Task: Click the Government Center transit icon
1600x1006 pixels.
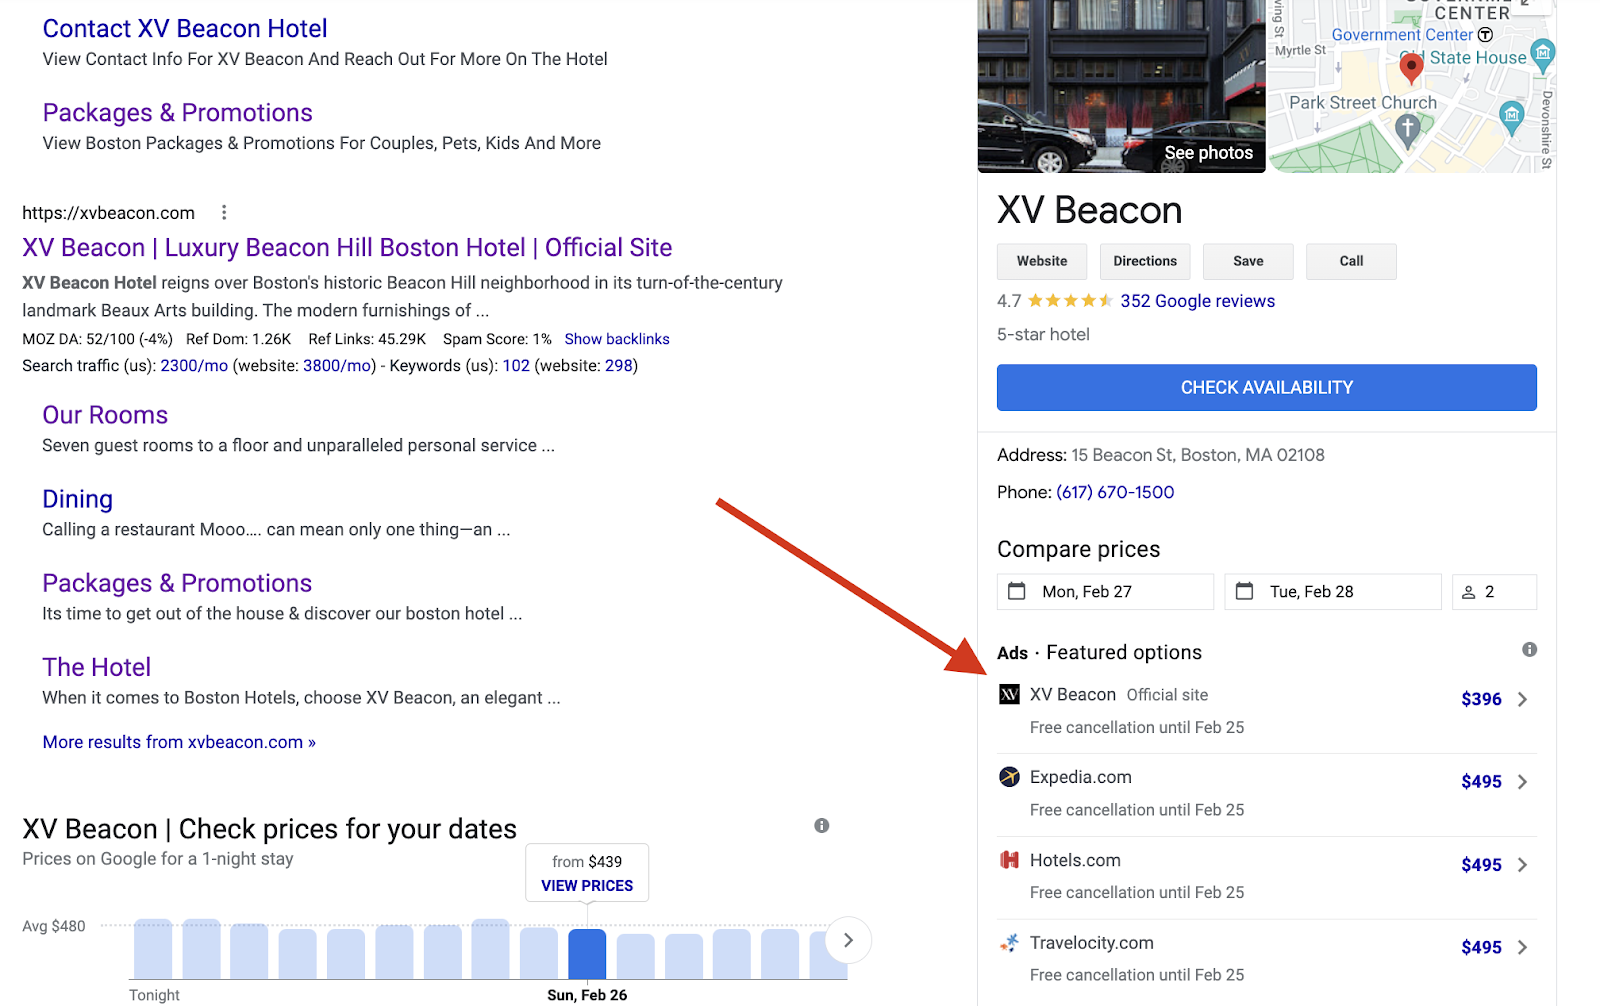Action: tap(1485, 35)
